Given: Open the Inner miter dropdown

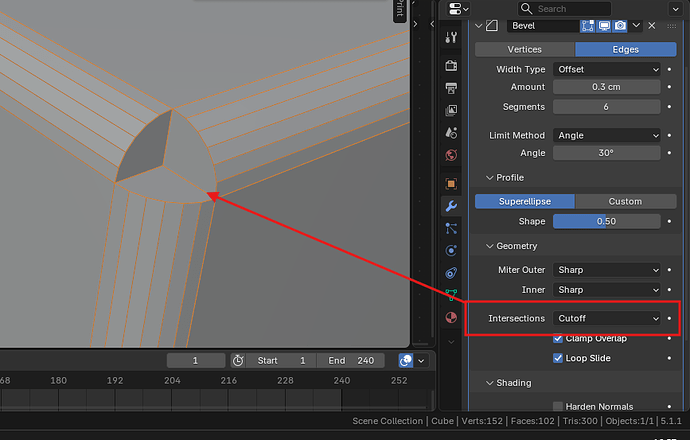Looking at the screenshot, I should point(607,290).
